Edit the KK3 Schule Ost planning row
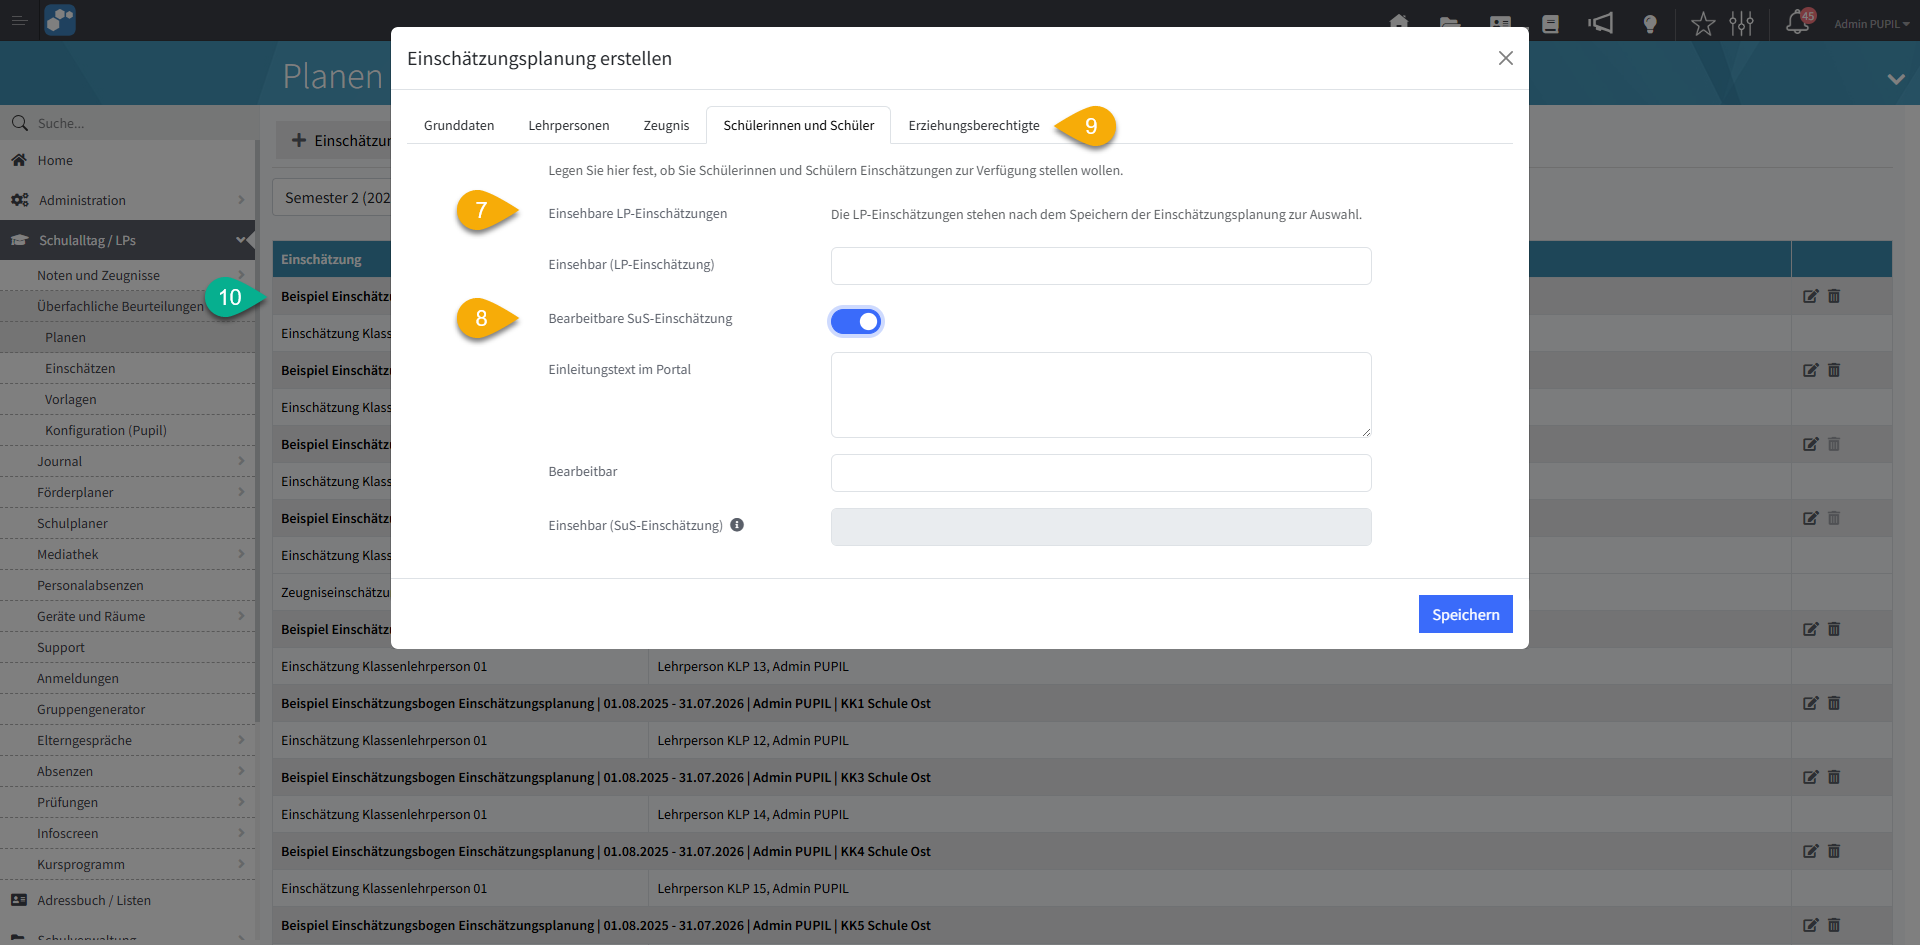 (1811, 777)
